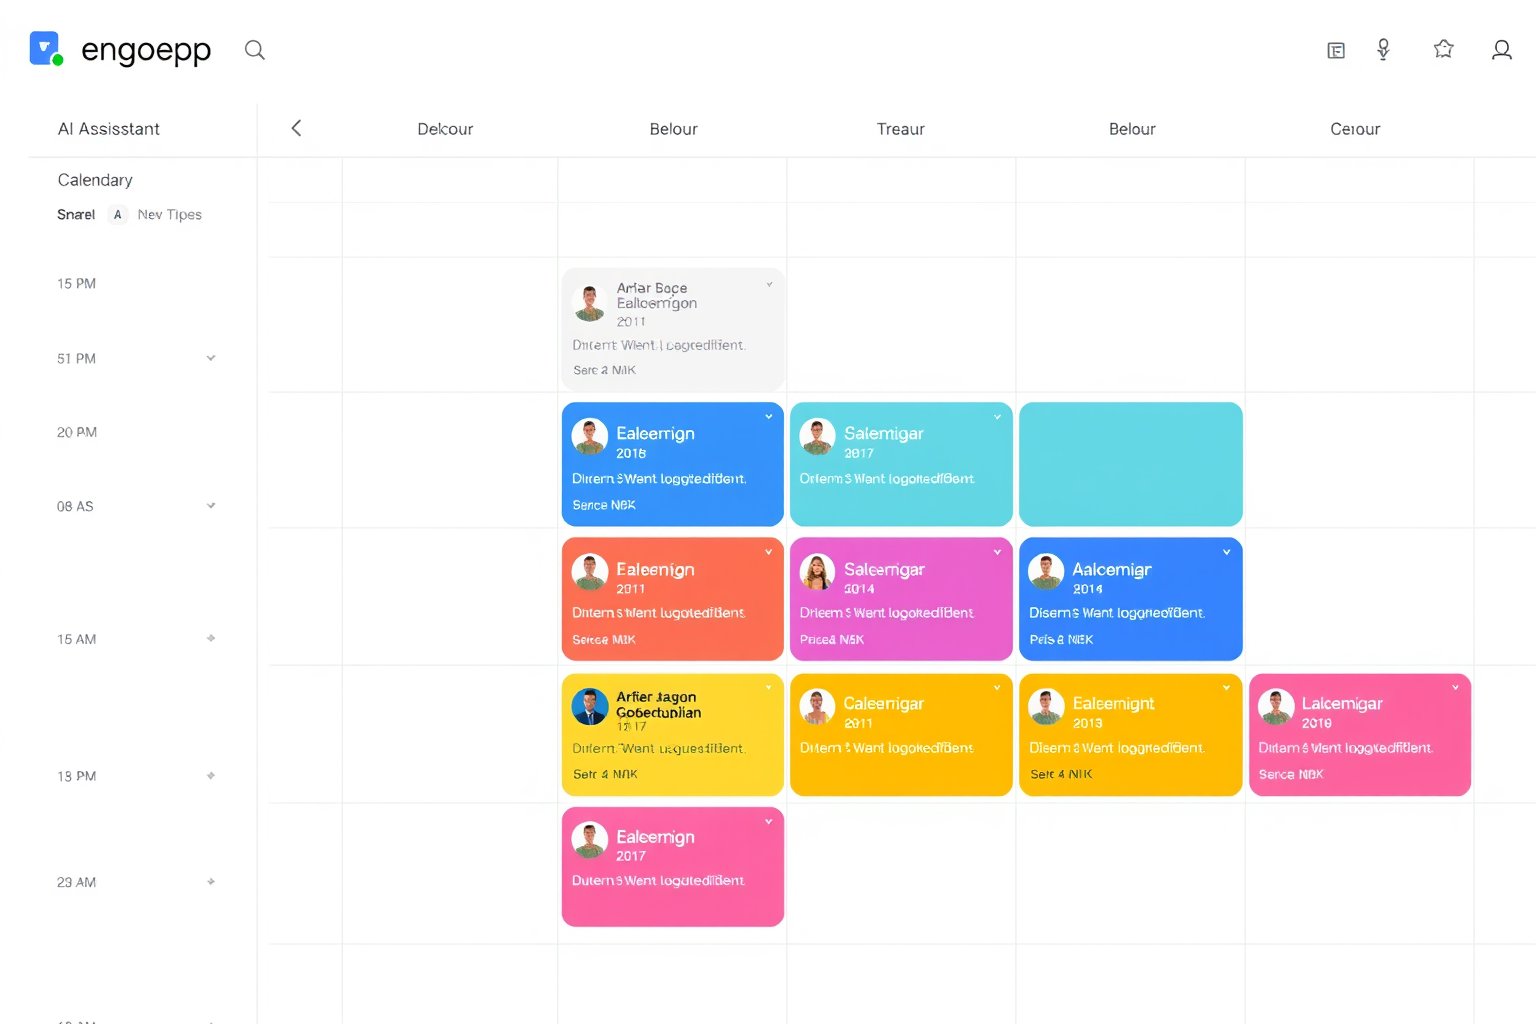The height and width of the screenshot is (1024, 1536).
Task: Click the avatar on the Aalcemigar 2014 event
Action: [1046, 571]
